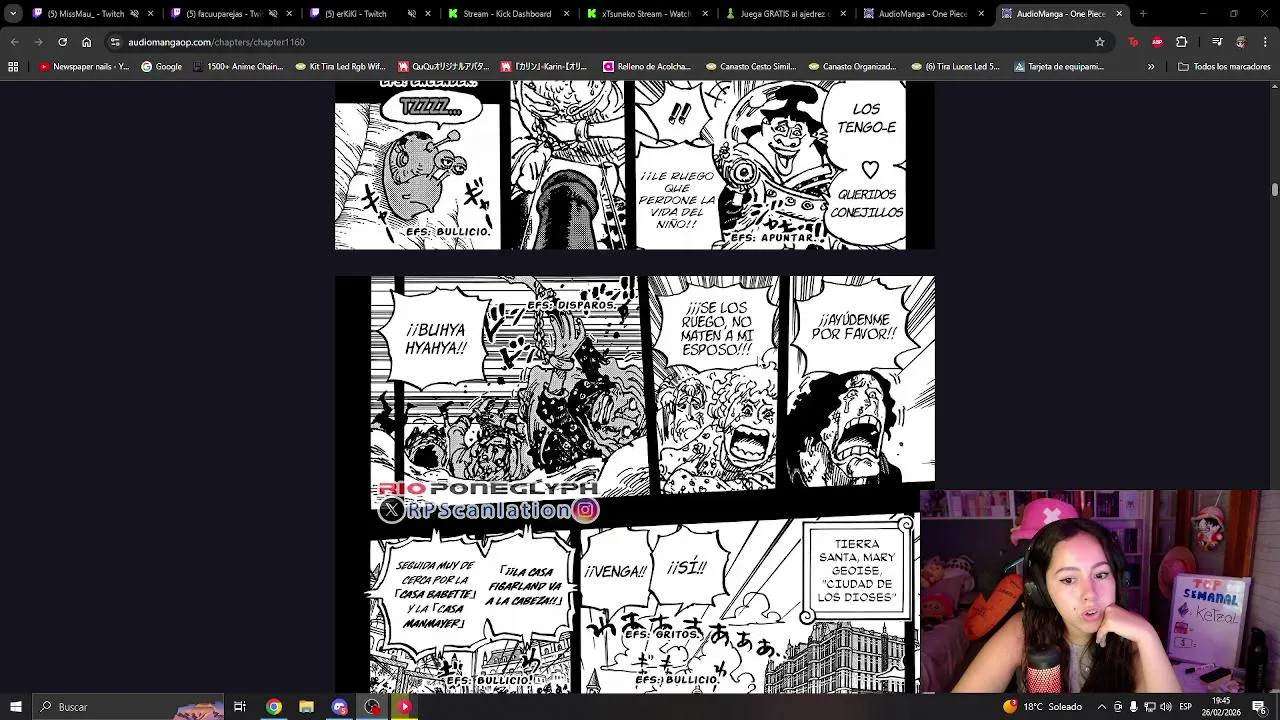Image resolution: width=1280 pixels, height=720 pixels.
Task: Open the extensions puzzle menu
Action: pos(1181,42)
